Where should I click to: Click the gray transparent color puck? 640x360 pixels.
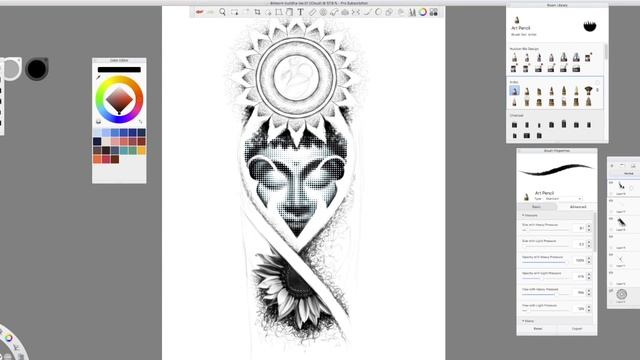[x=11, y=69]
